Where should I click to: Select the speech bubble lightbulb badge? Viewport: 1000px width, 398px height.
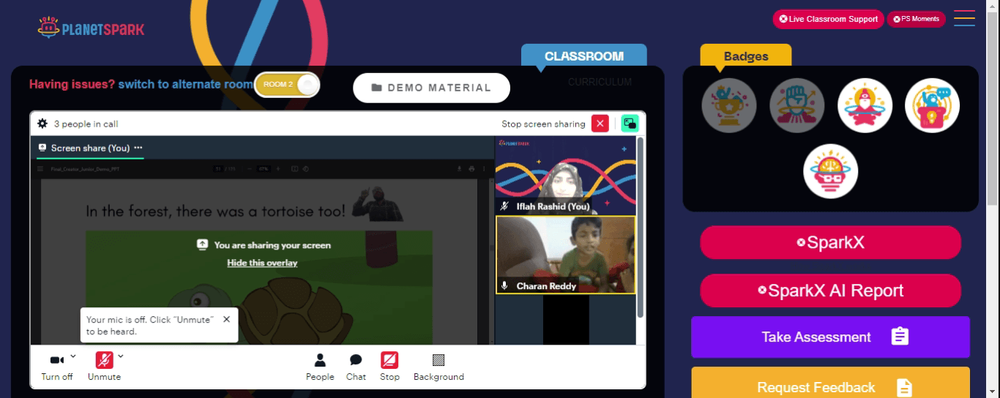tap(932, 106)
